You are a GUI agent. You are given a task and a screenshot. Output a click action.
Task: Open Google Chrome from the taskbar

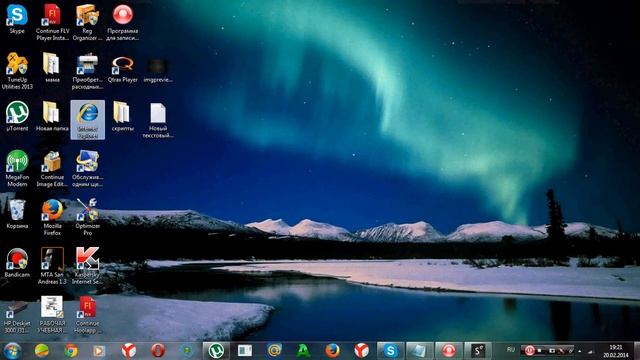(x=71, y=351)
